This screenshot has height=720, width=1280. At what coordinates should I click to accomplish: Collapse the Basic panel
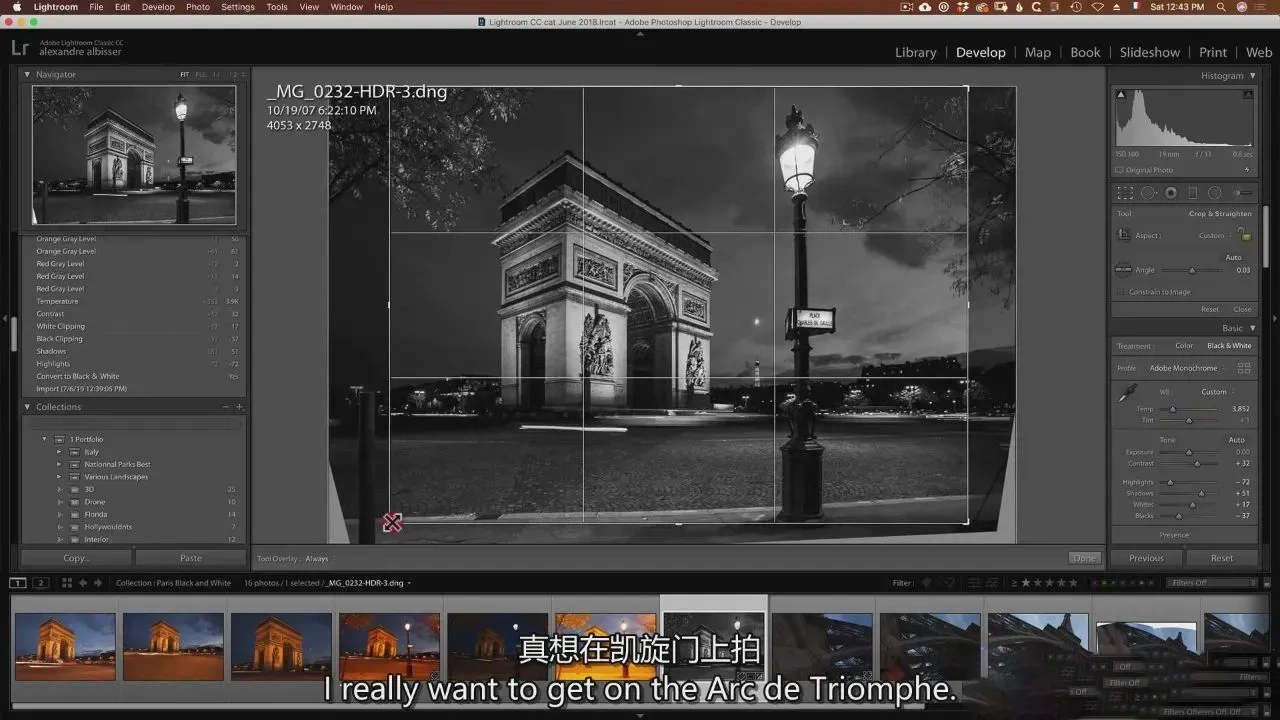1252,328
